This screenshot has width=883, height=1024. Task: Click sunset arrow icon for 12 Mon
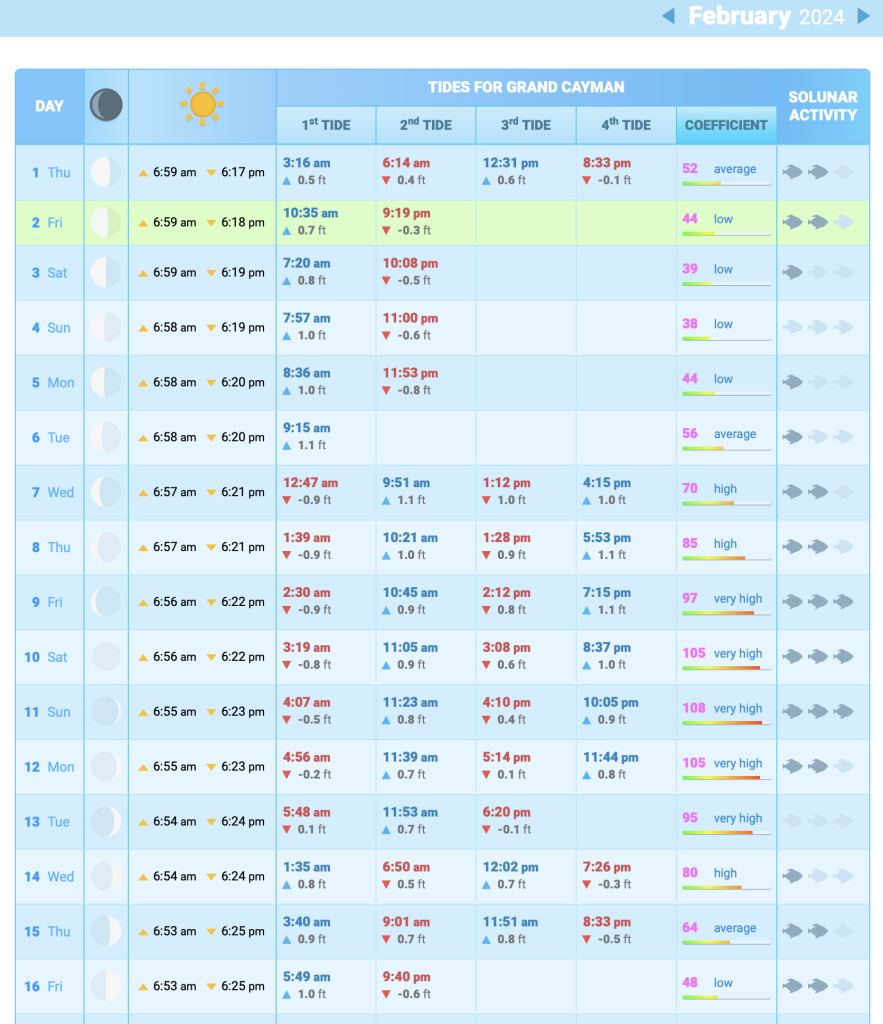211,767
